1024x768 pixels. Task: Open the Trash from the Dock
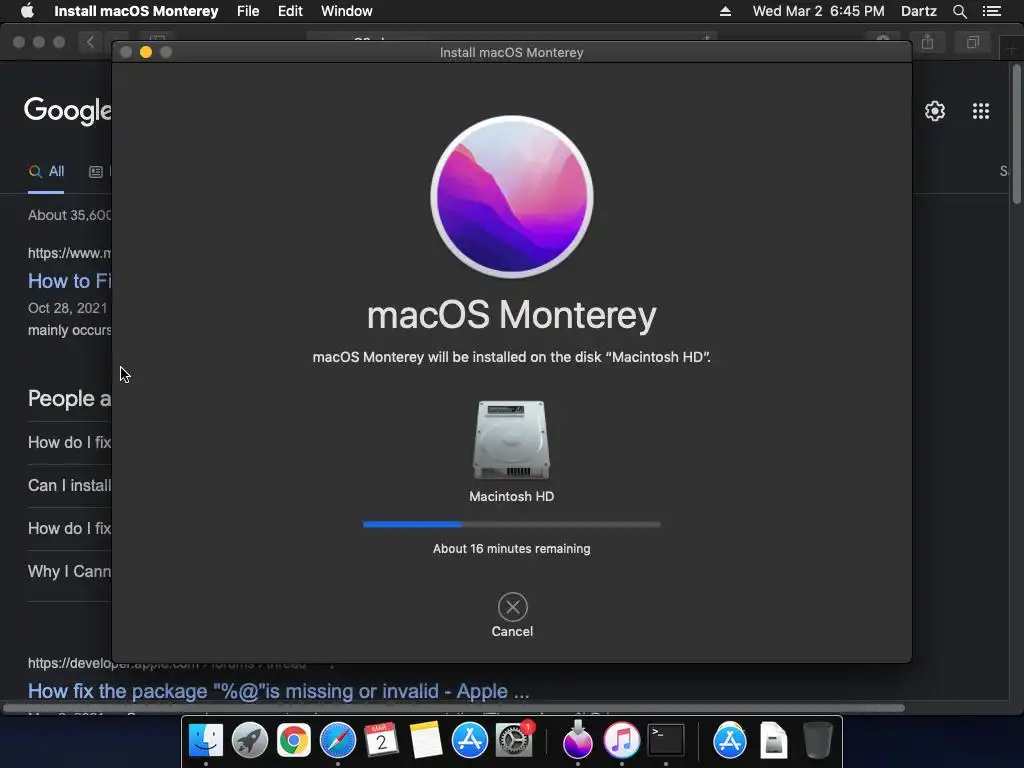tap(818, 740)
